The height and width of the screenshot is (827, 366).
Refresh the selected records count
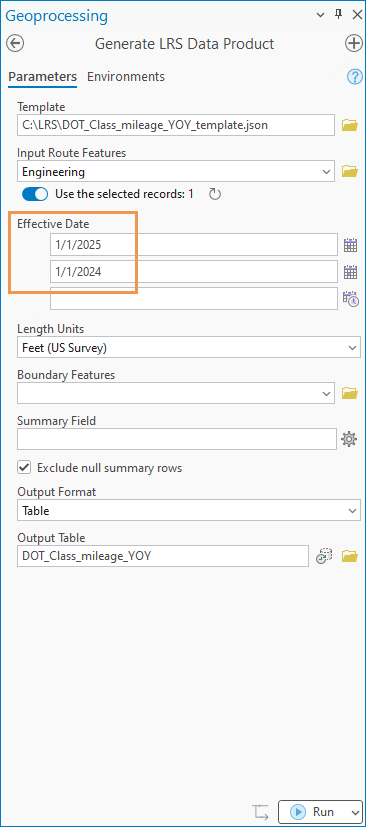[215, 194]
